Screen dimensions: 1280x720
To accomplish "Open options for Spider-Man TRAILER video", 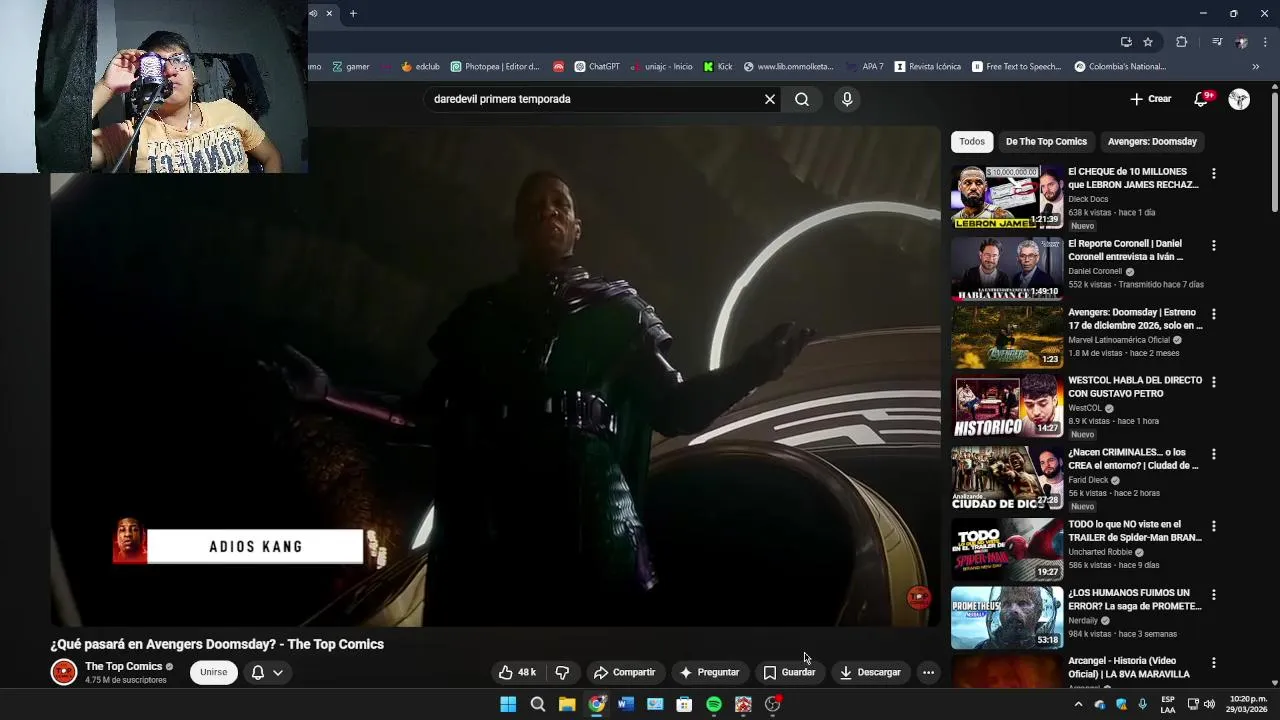I will (1213, 526).
